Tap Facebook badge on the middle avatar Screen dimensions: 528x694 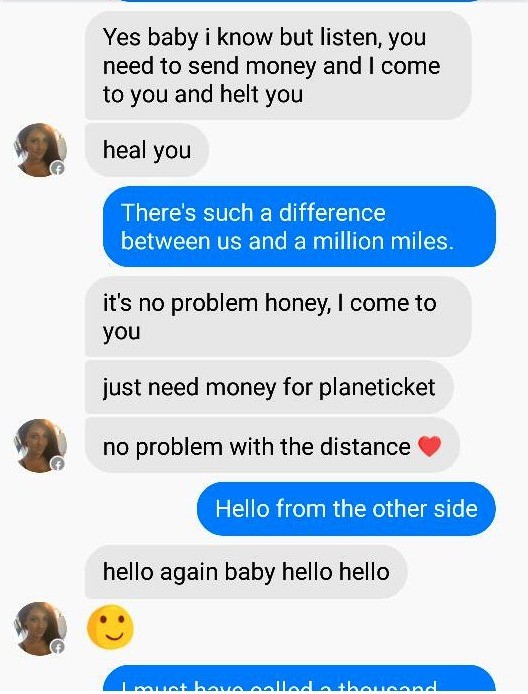click(58, 463)
